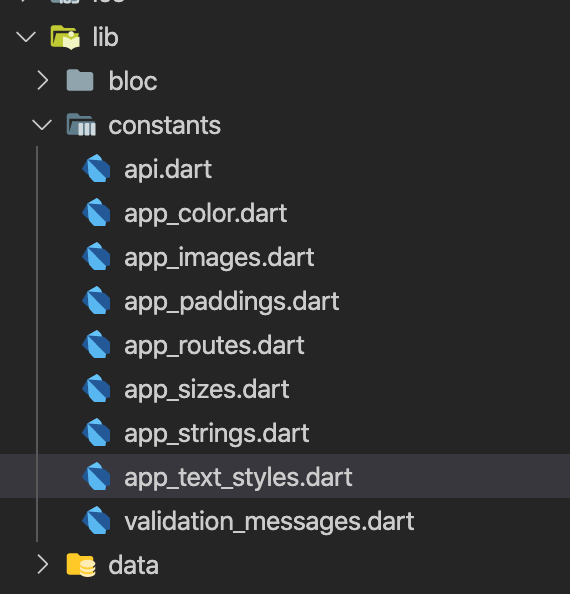The height and width of the screenshot is (594, 570).
Task: Collapse the constants folder chevron
Action: pos(42,125)
